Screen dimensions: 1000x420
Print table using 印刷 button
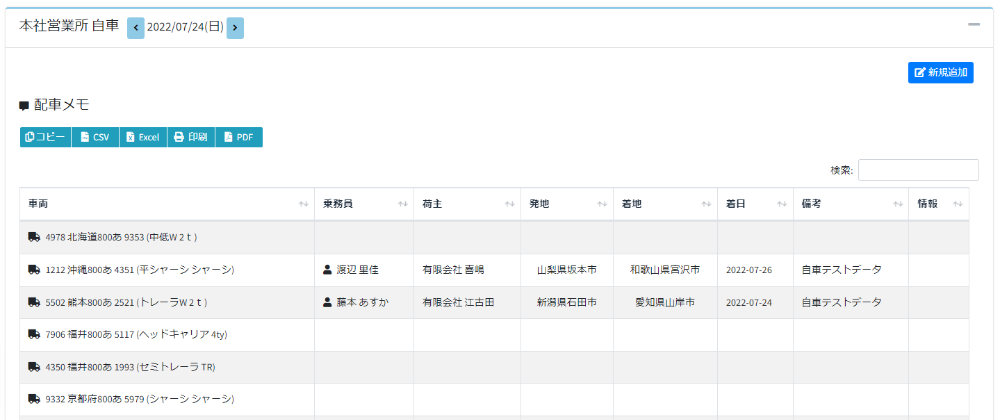[x=190, y=137]
